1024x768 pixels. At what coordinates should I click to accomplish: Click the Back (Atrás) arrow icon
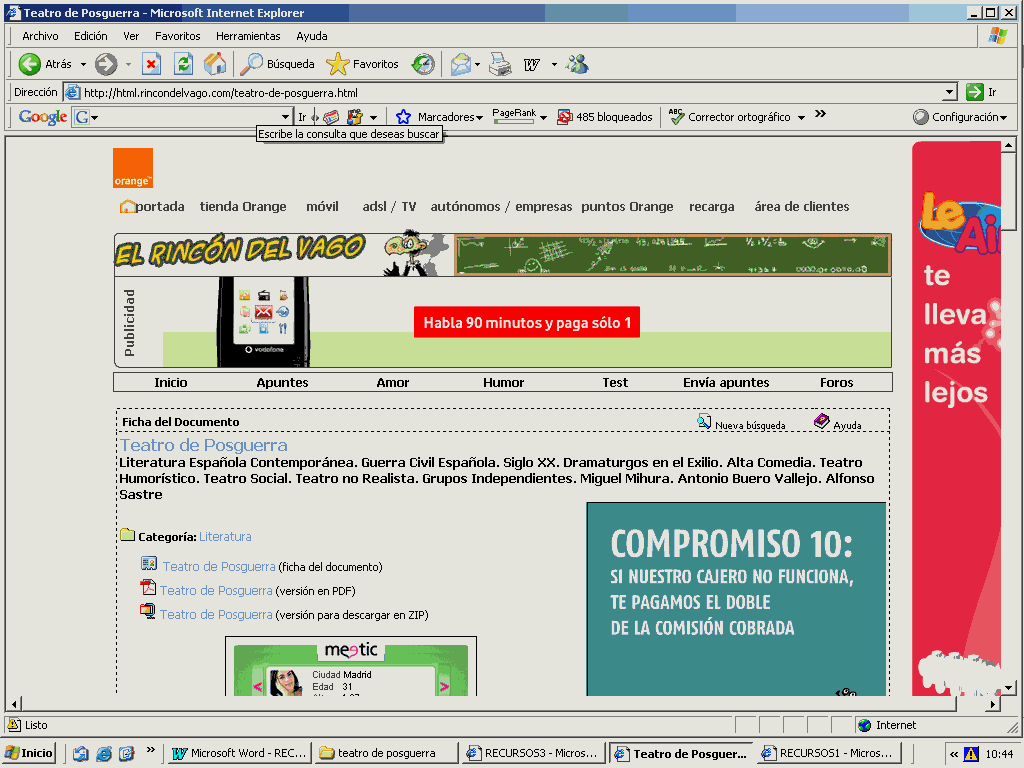pyautogui.click(x=29, y=64)
